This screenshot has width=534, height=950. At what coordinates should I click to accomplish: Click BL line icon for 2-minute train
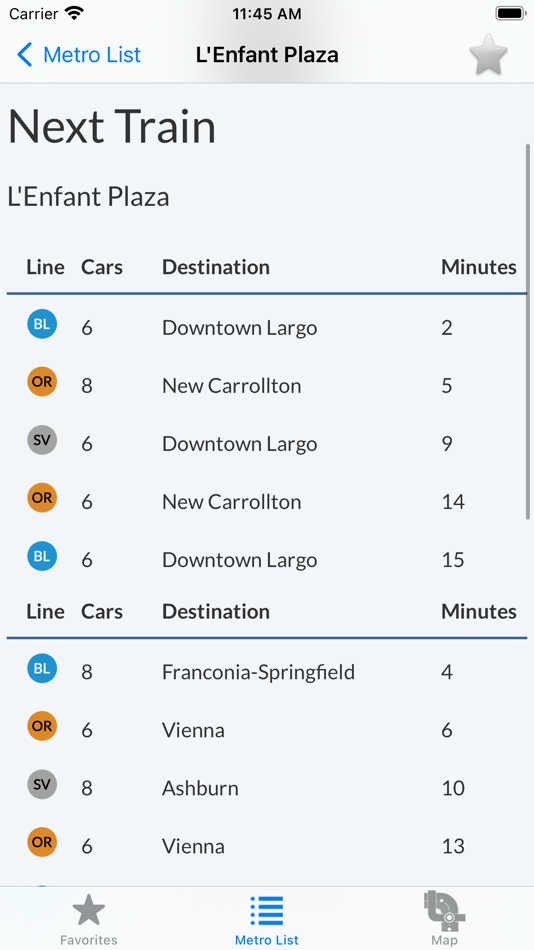(x=42, y=324)
